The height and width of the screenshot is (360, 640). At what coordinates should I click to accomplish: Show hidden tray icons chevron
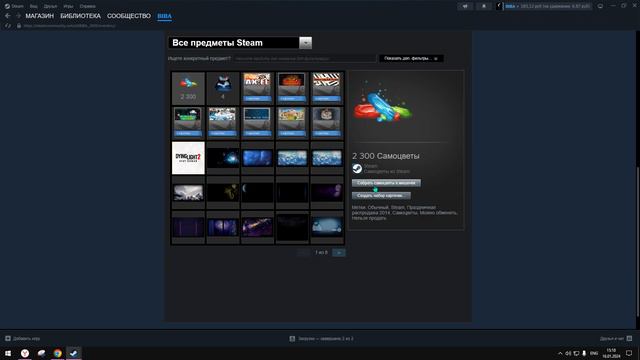560,353
